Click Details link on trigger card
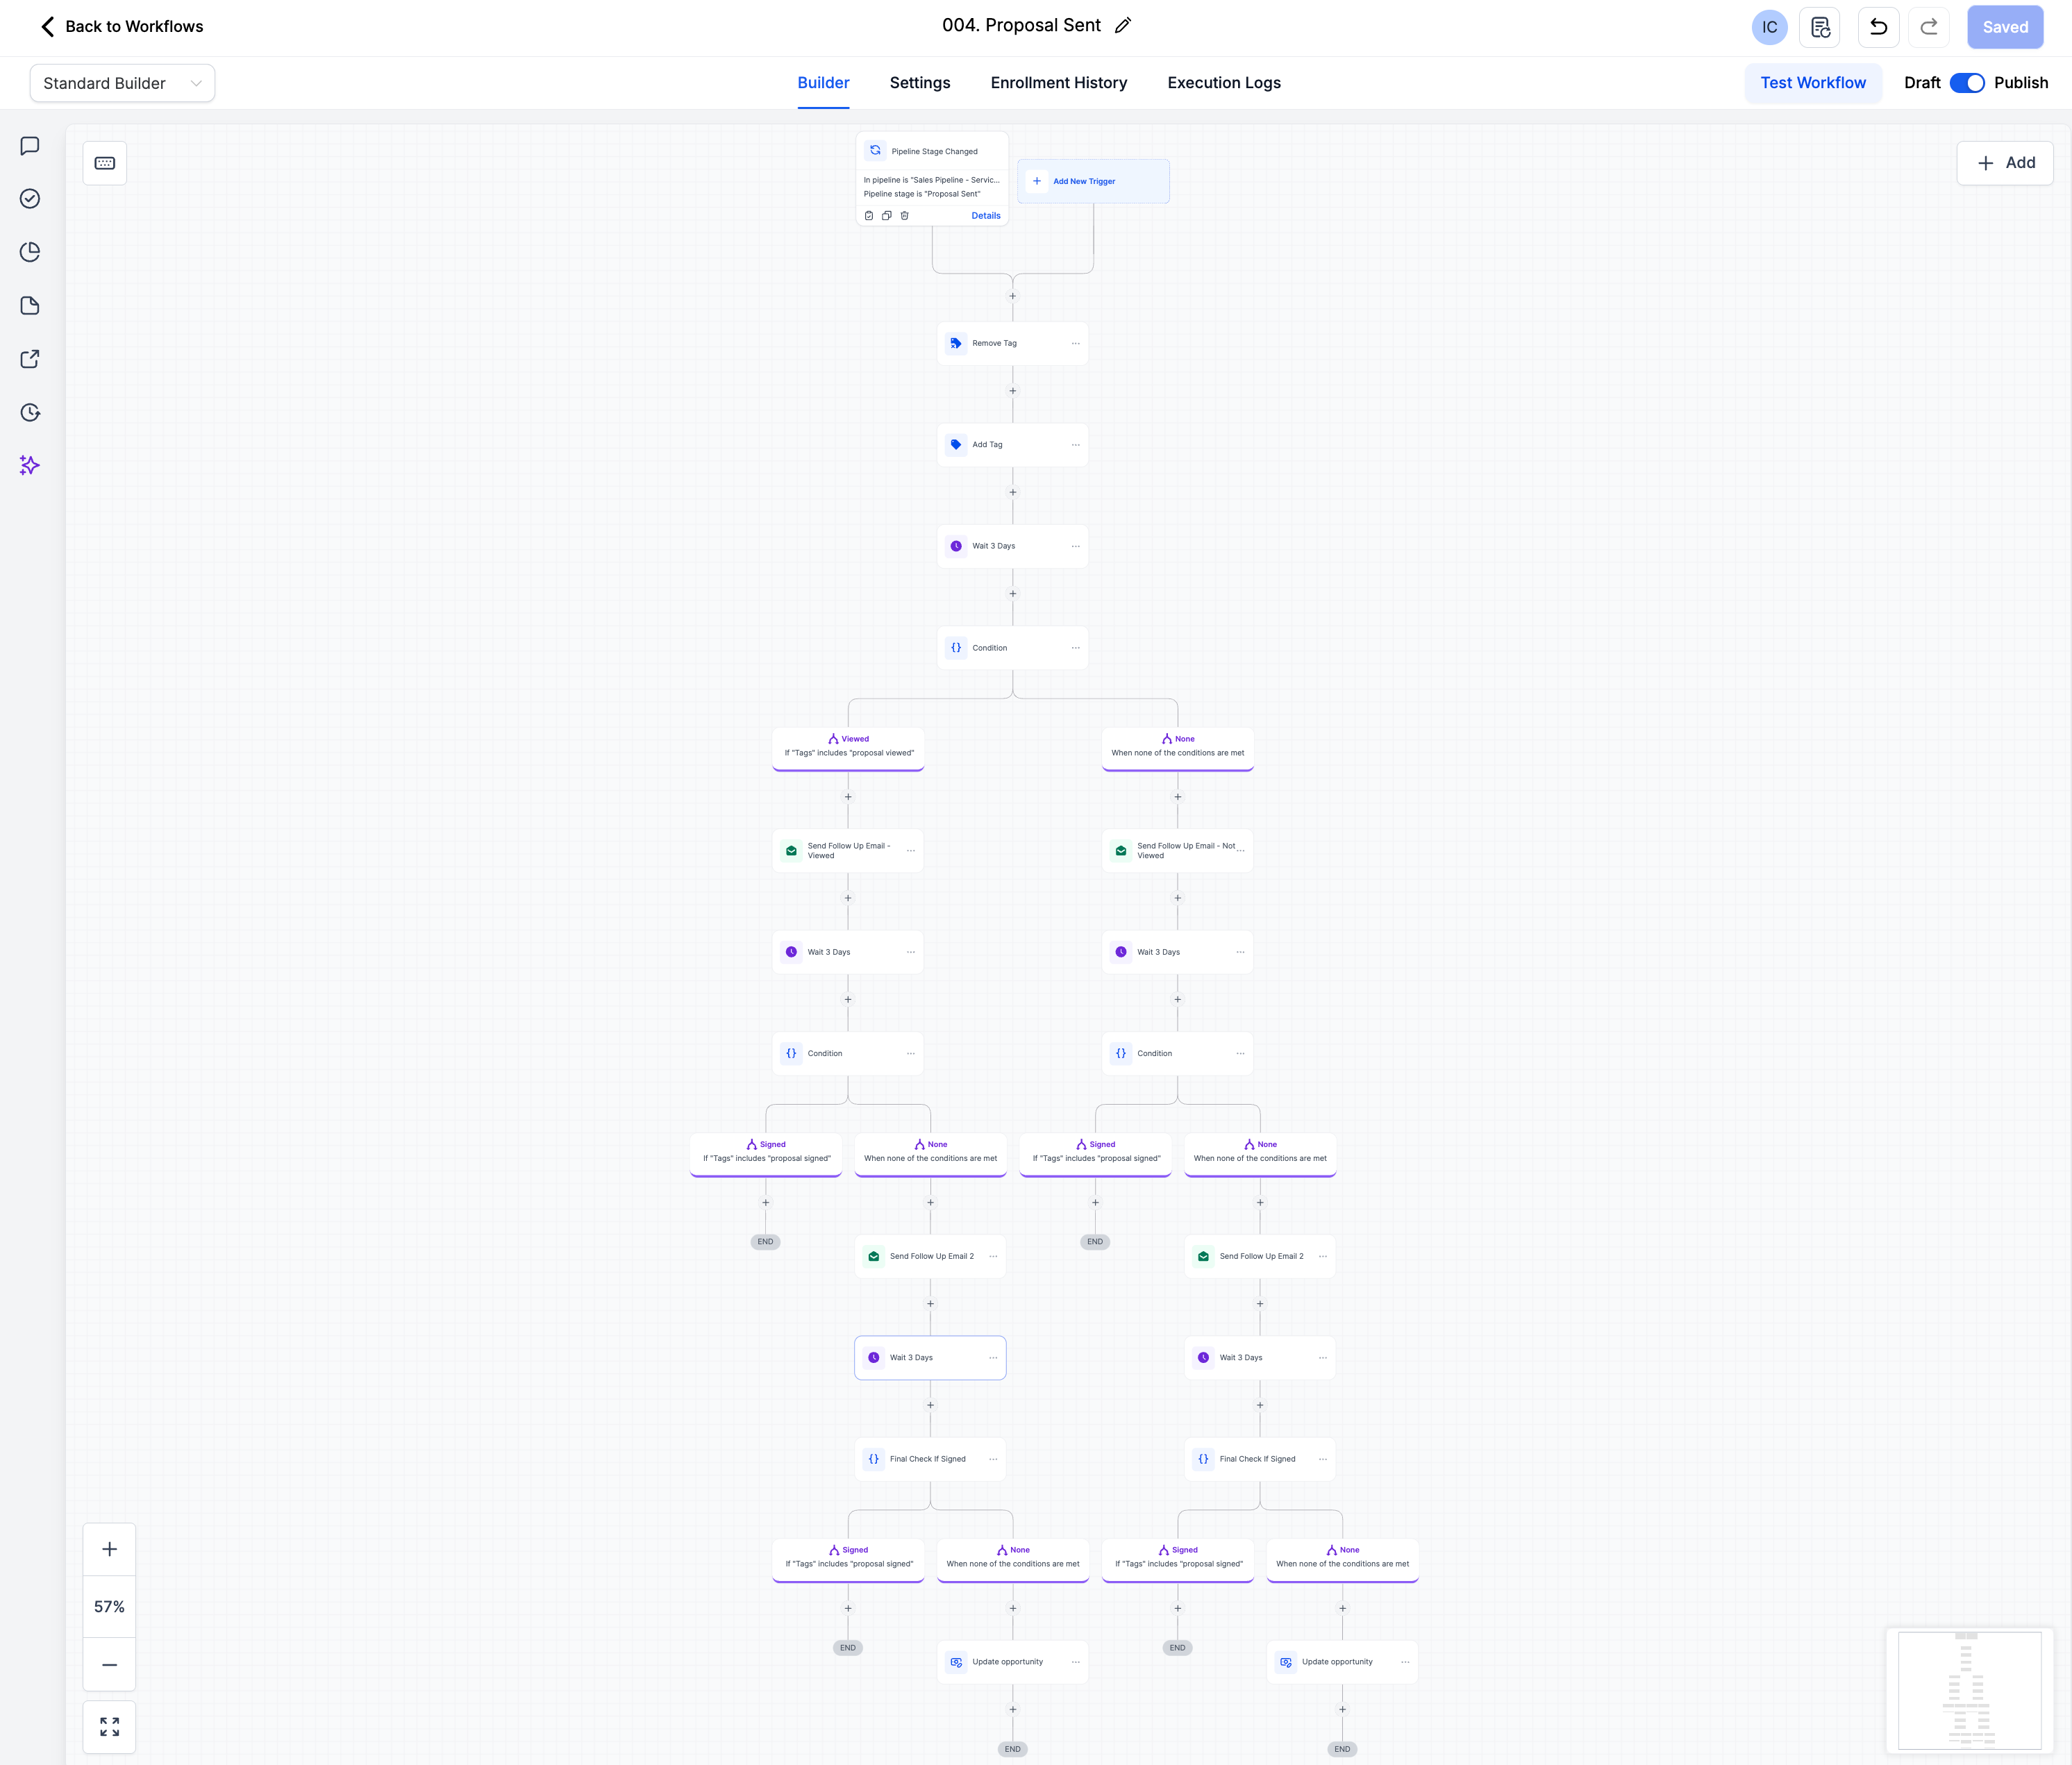 pos(985,216)
